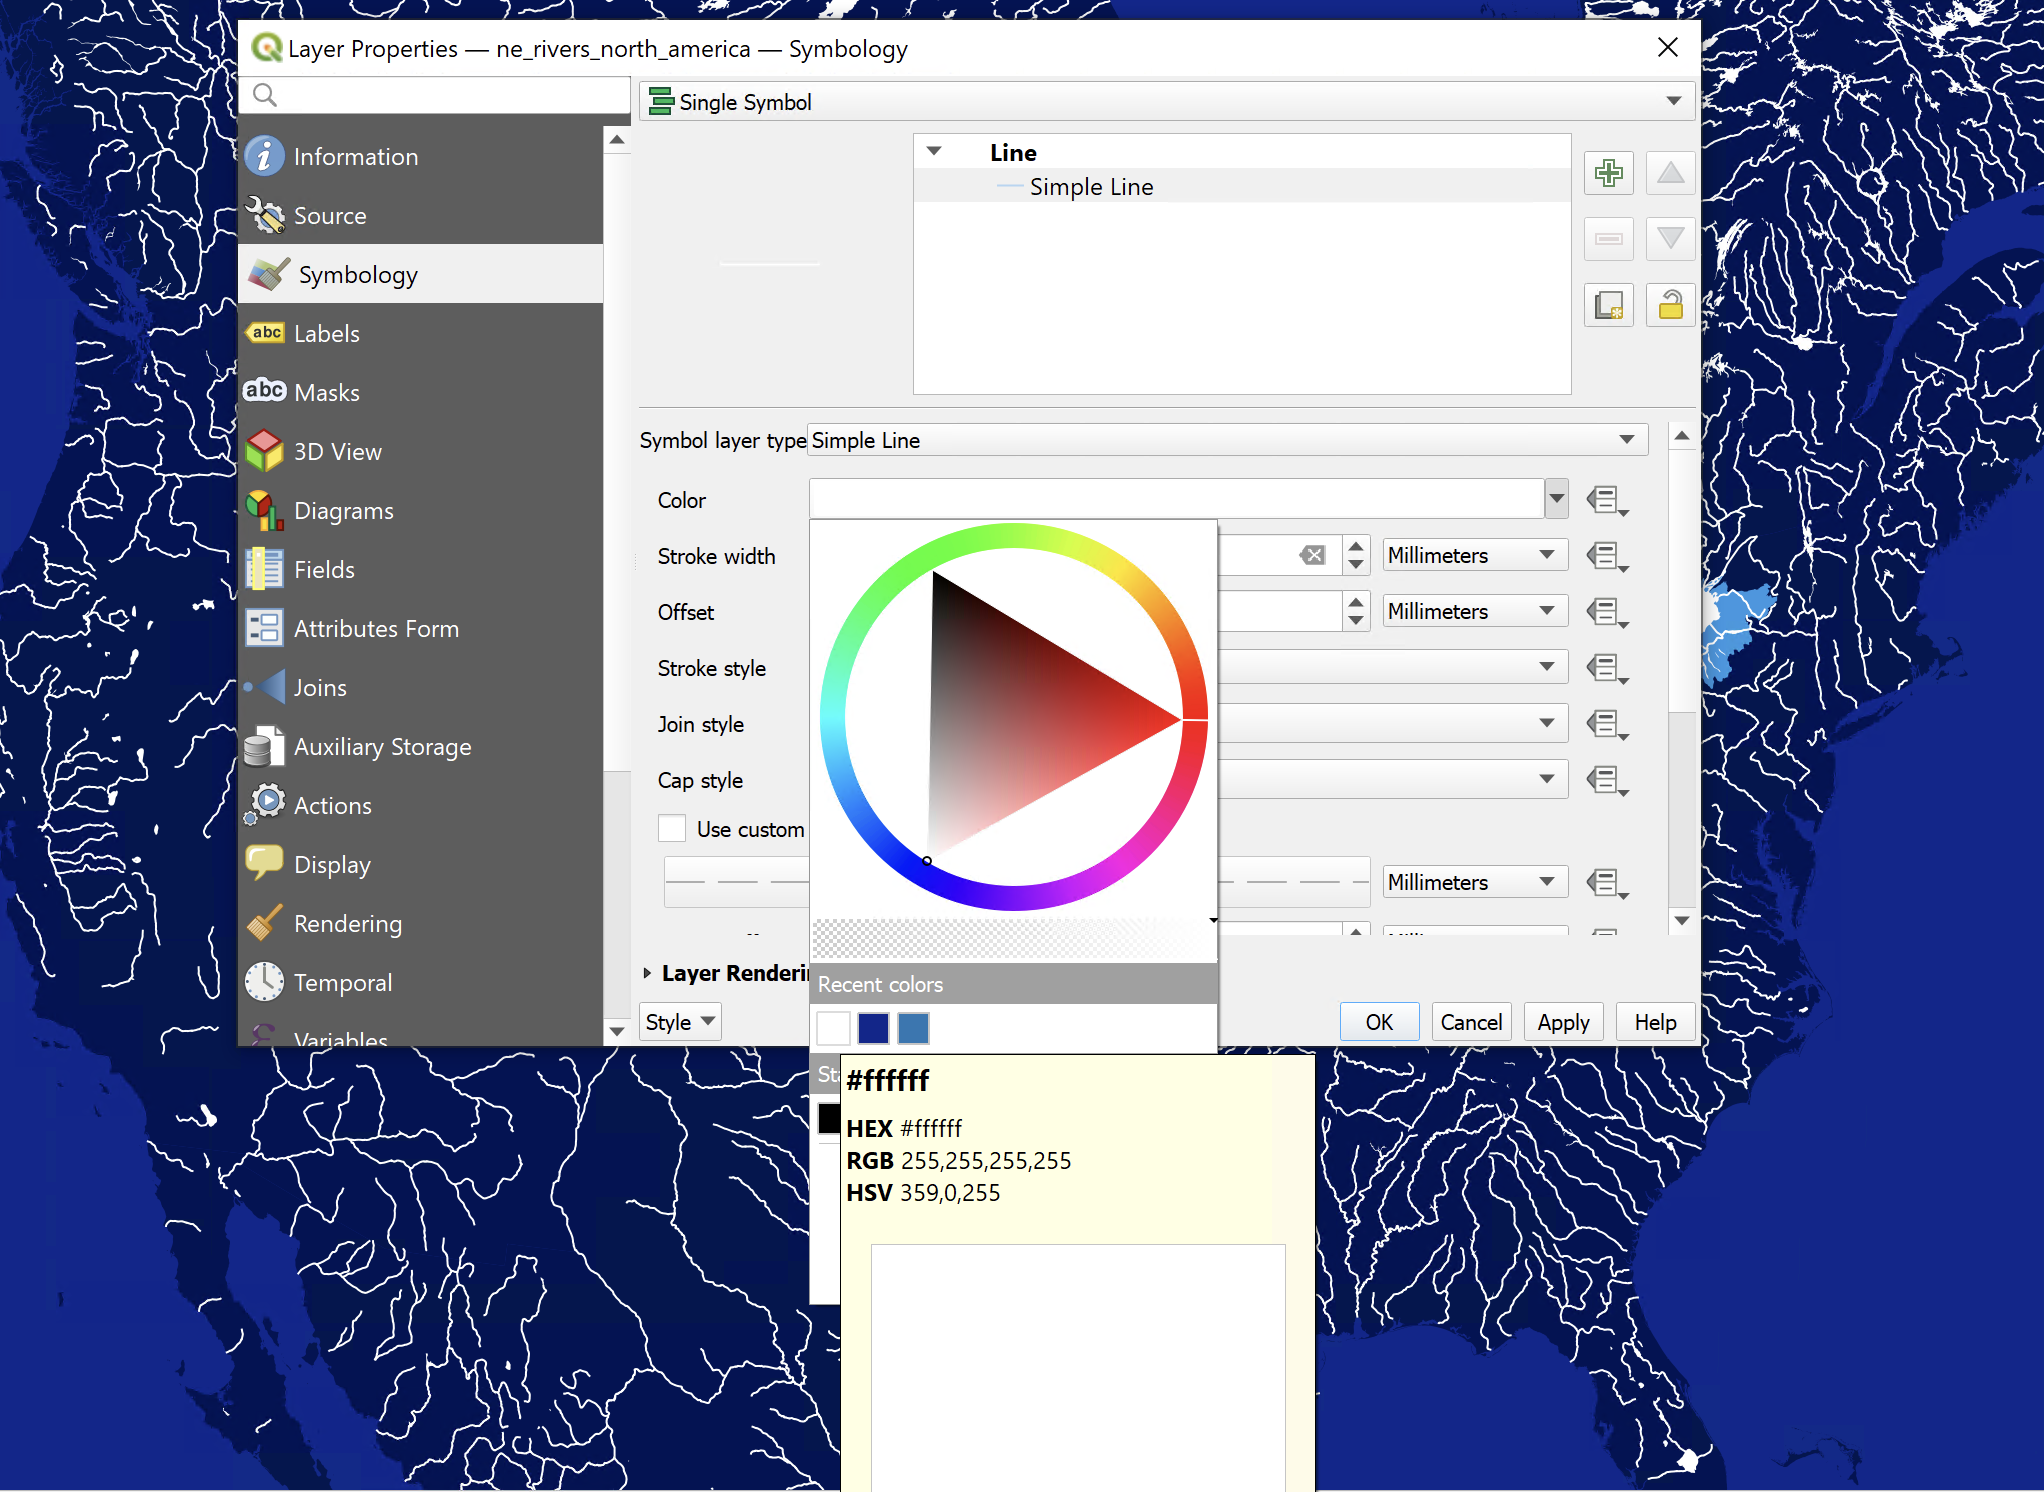Open the Symbol layer type dropdown
Viewport: 2044px width, 1492px height.
tap(1226, 440)
